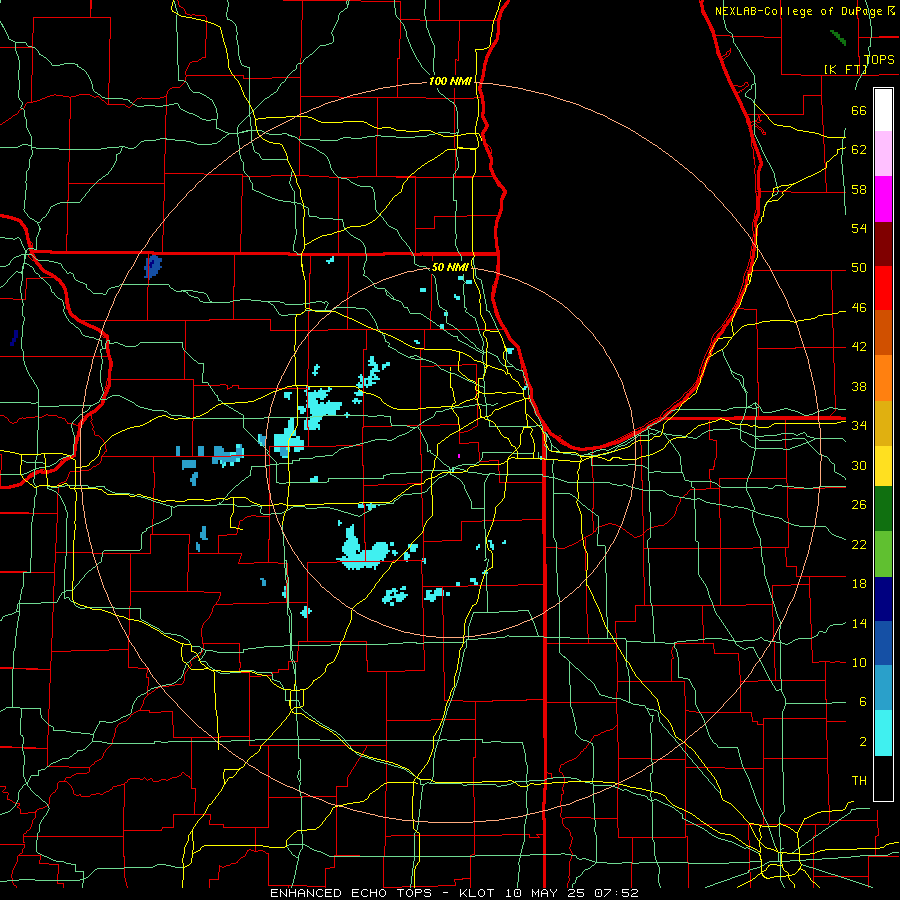Click the bright orange legend swatch

point(883,377)
